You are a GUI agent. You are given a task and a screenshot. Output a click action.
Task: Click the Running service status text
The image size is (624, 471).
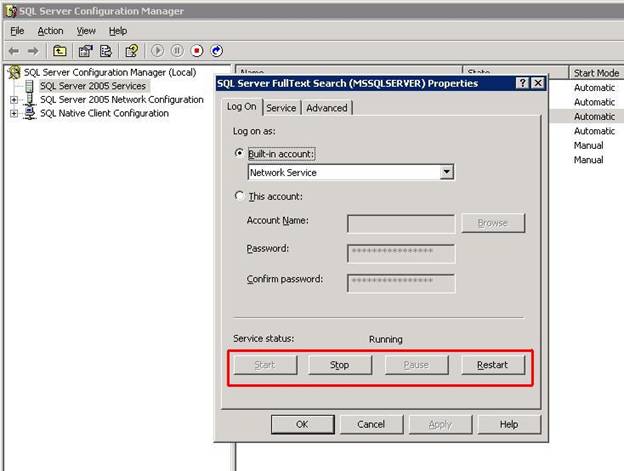click(386, 339)
